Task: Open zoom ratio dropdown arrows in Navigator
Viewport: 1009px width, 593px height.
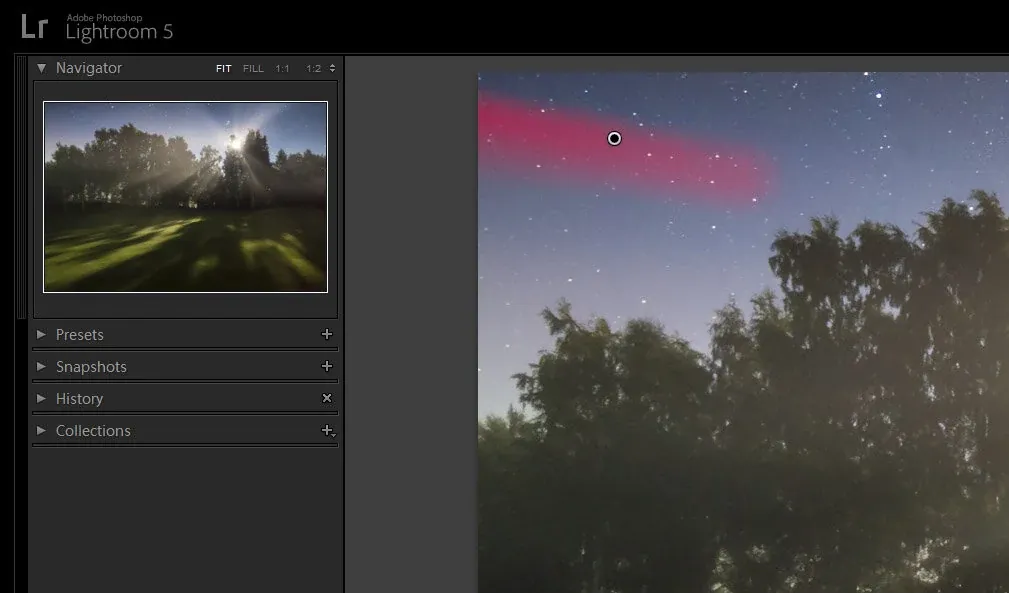Action: click(x=332, y=69)
